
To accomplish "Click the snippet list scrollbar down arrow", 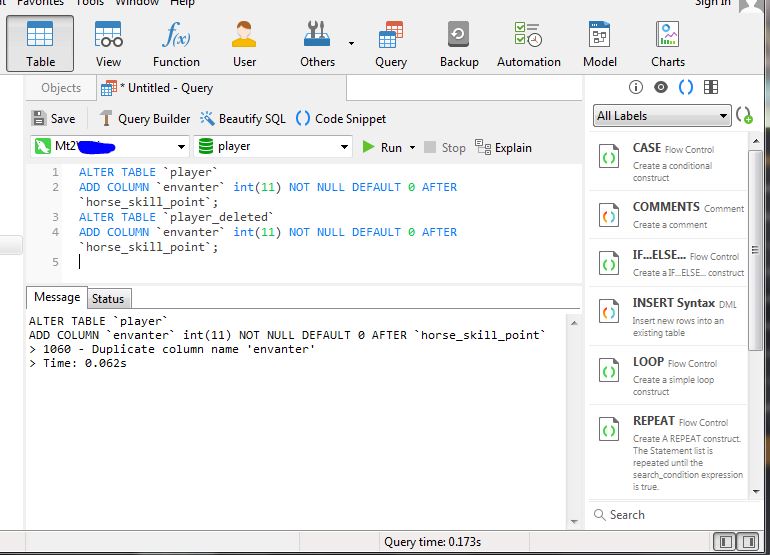I will click(x=756, y=491).
